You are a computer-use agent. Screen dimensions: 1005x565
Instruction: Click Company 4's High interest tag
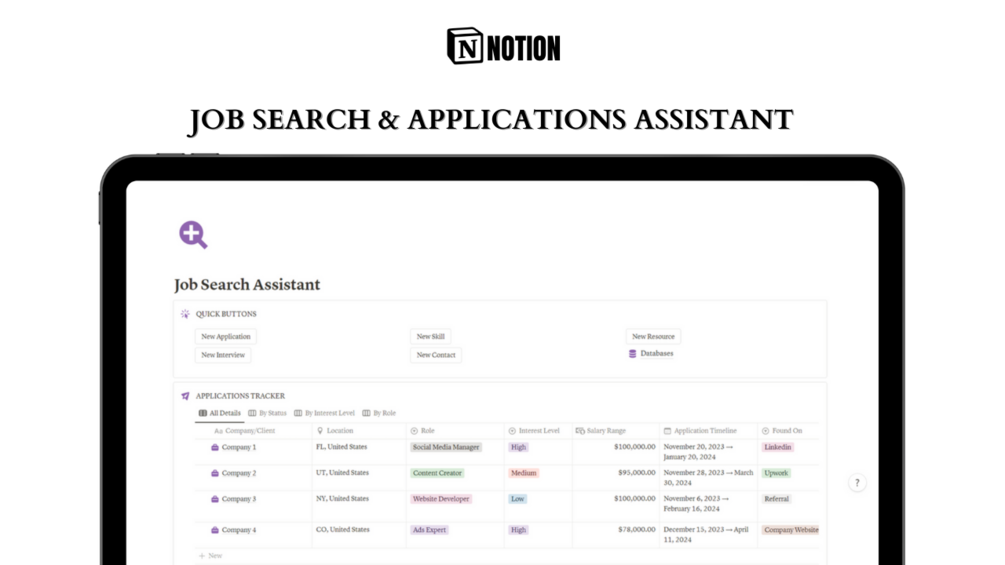519,530
